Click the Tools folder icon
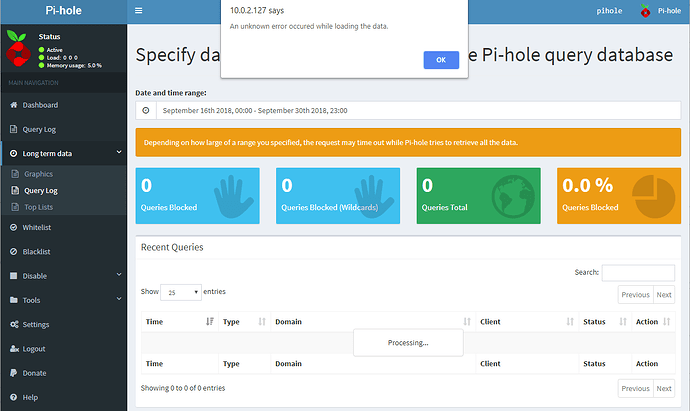The image size is (690, 411). coord(14,300)
